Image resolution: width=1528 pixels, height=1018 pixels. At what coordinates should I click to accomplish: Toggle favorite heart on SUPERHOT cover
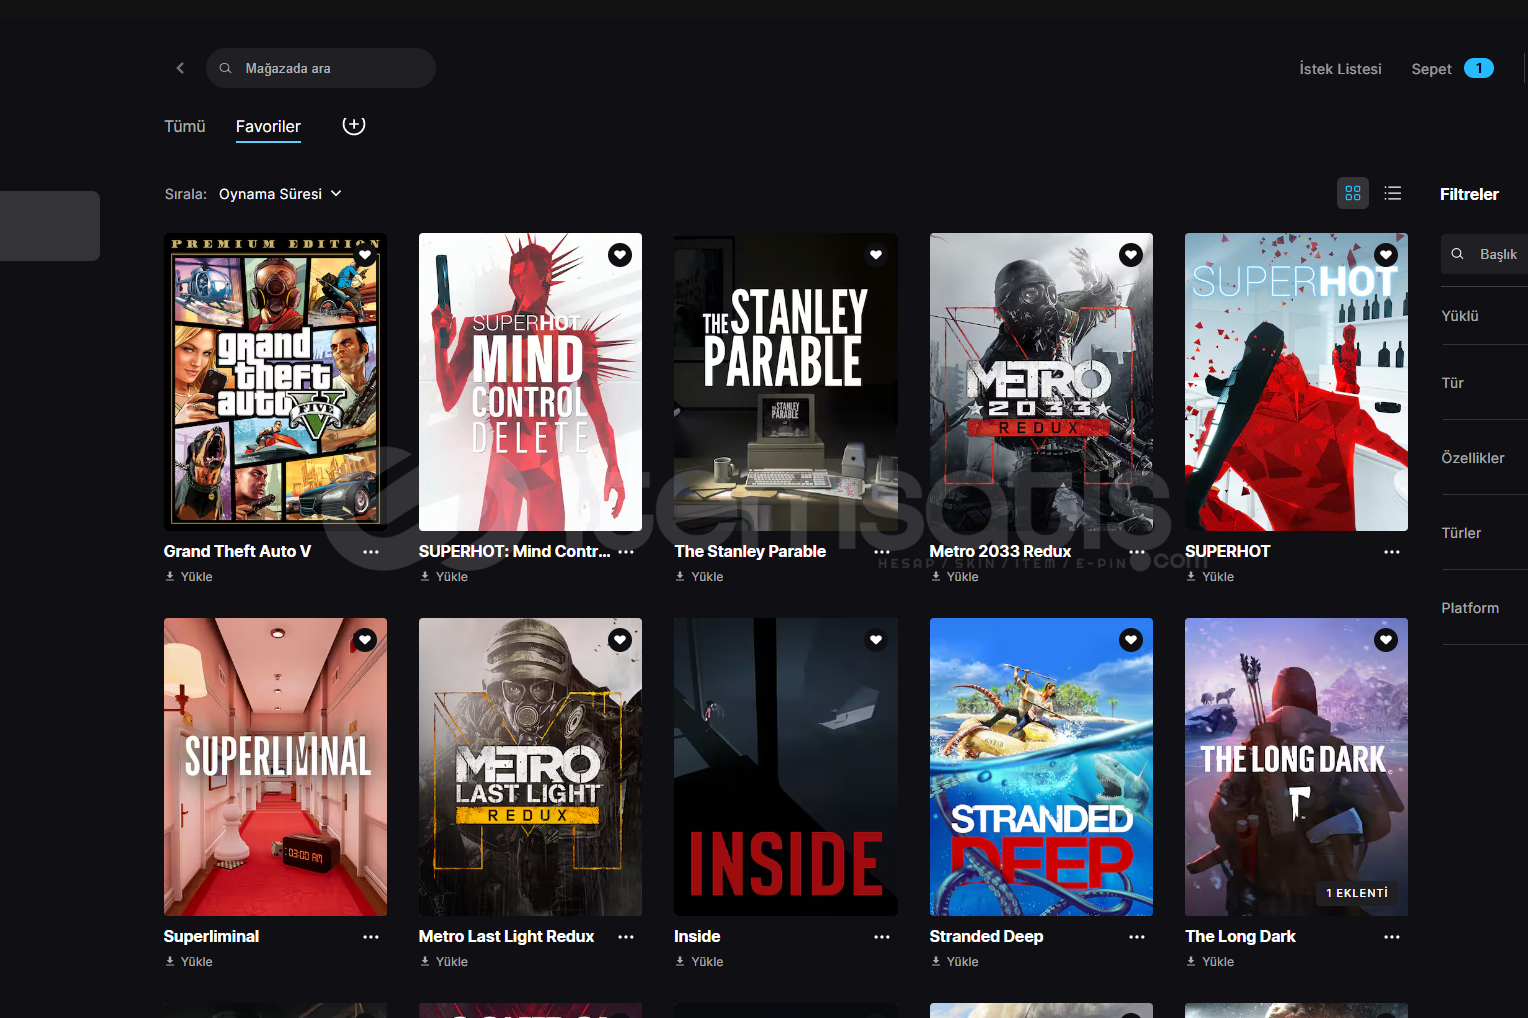[1386, 255]
